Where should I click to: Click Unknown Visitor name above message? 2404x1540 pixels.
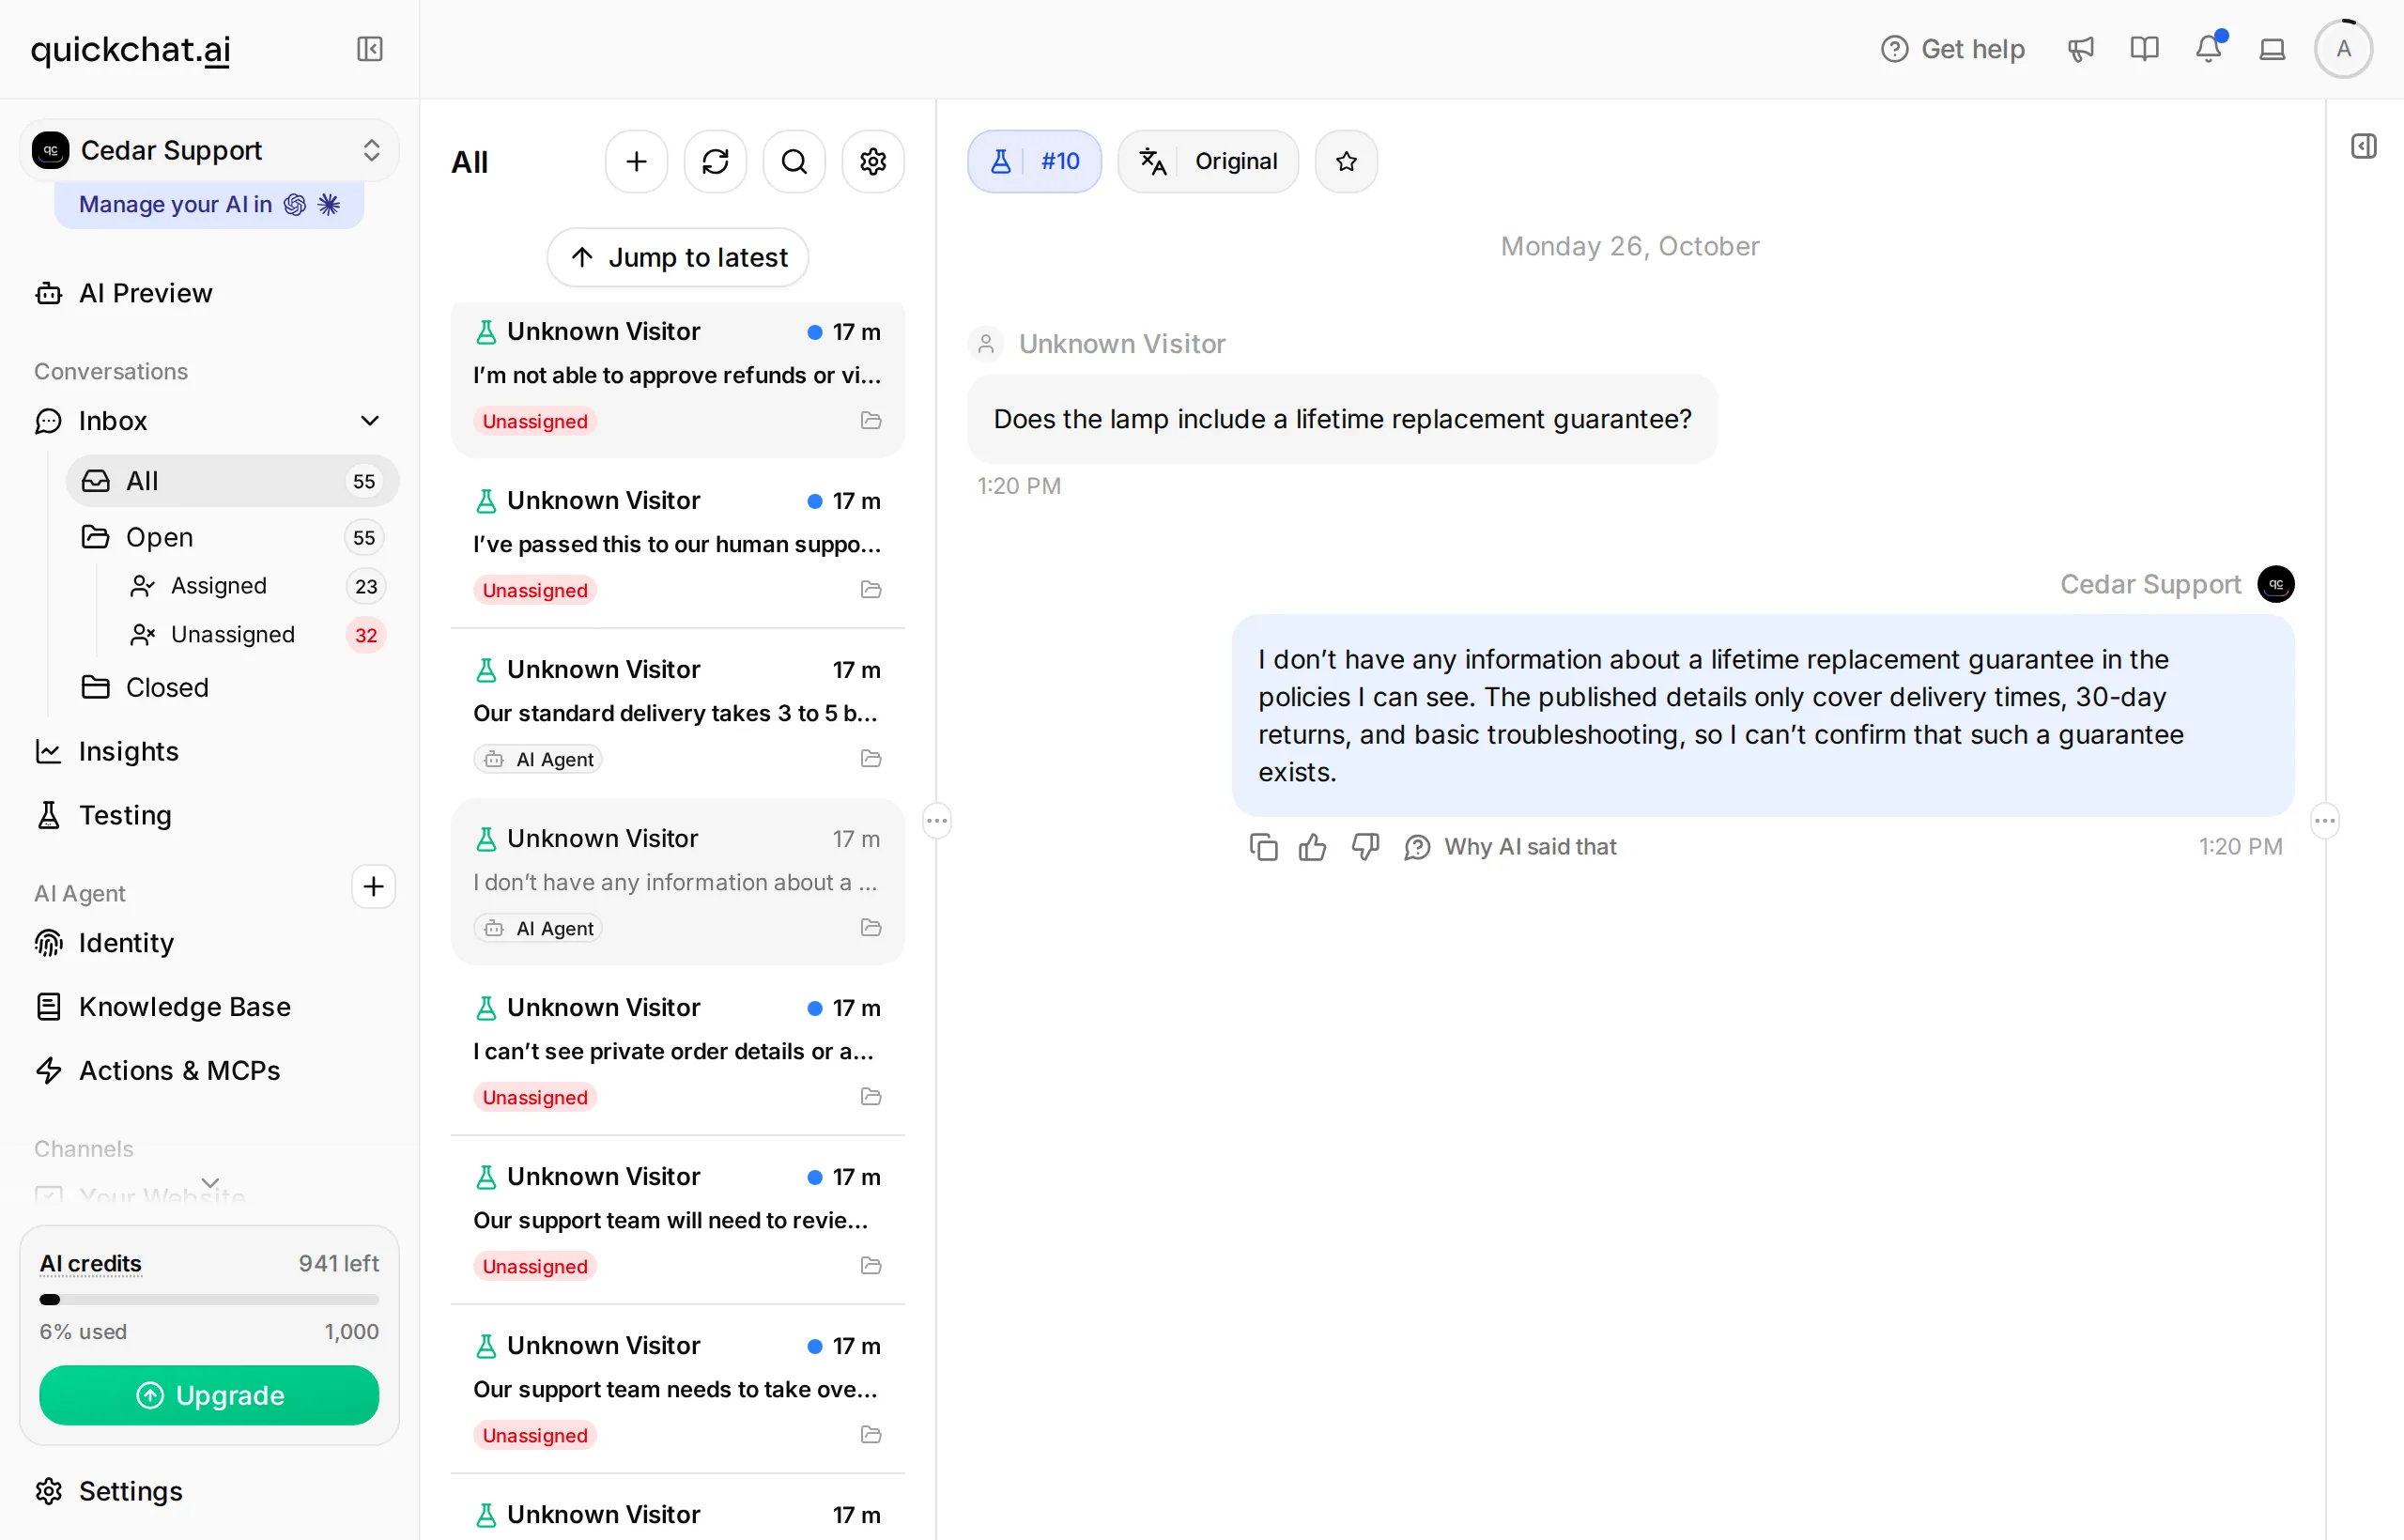[1122, 344]
